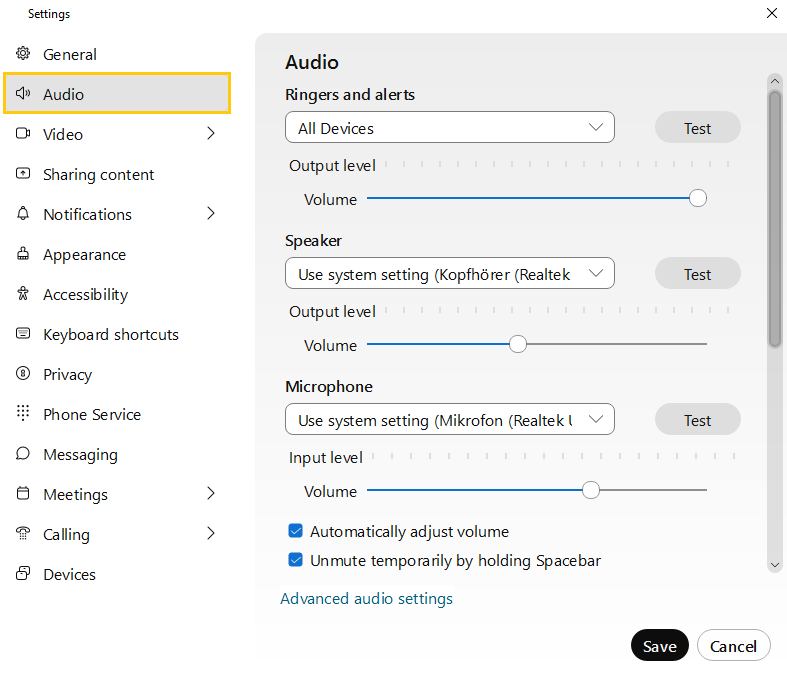
Task: Click the Keyboard shortcuts icon
Action: (x=23, y=334)
